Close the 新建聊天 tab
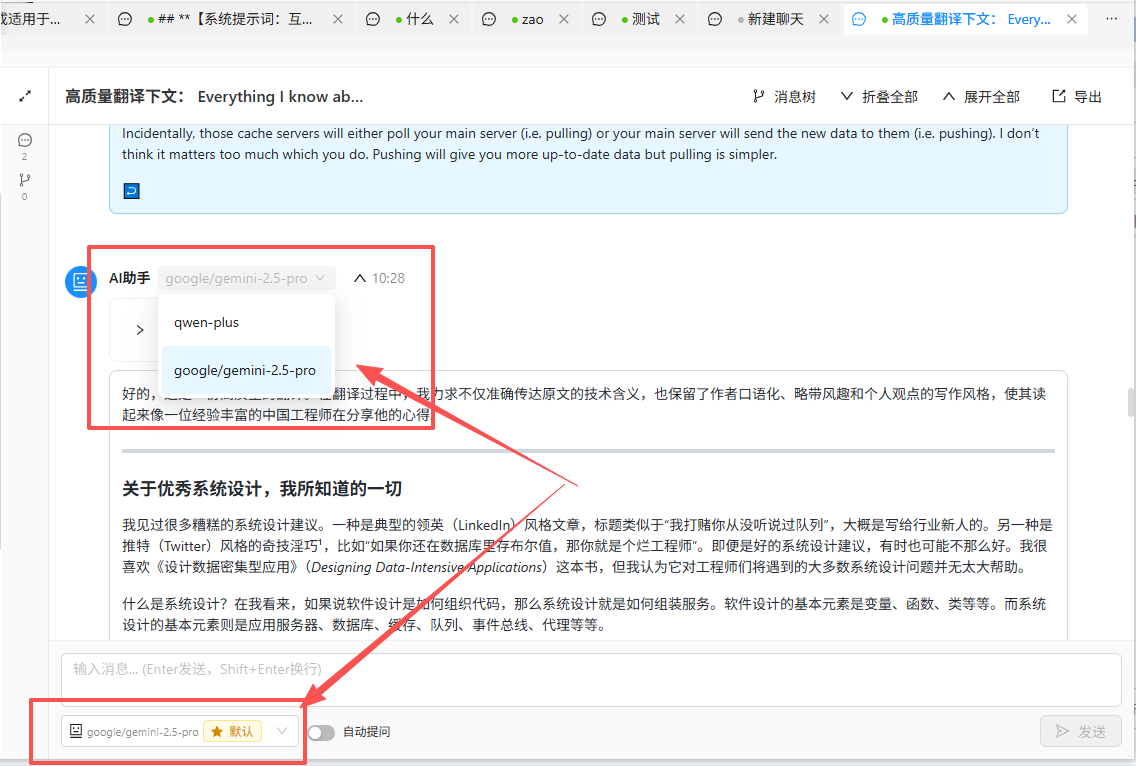This screenshot has height=766, width=1136. [824, 20]
